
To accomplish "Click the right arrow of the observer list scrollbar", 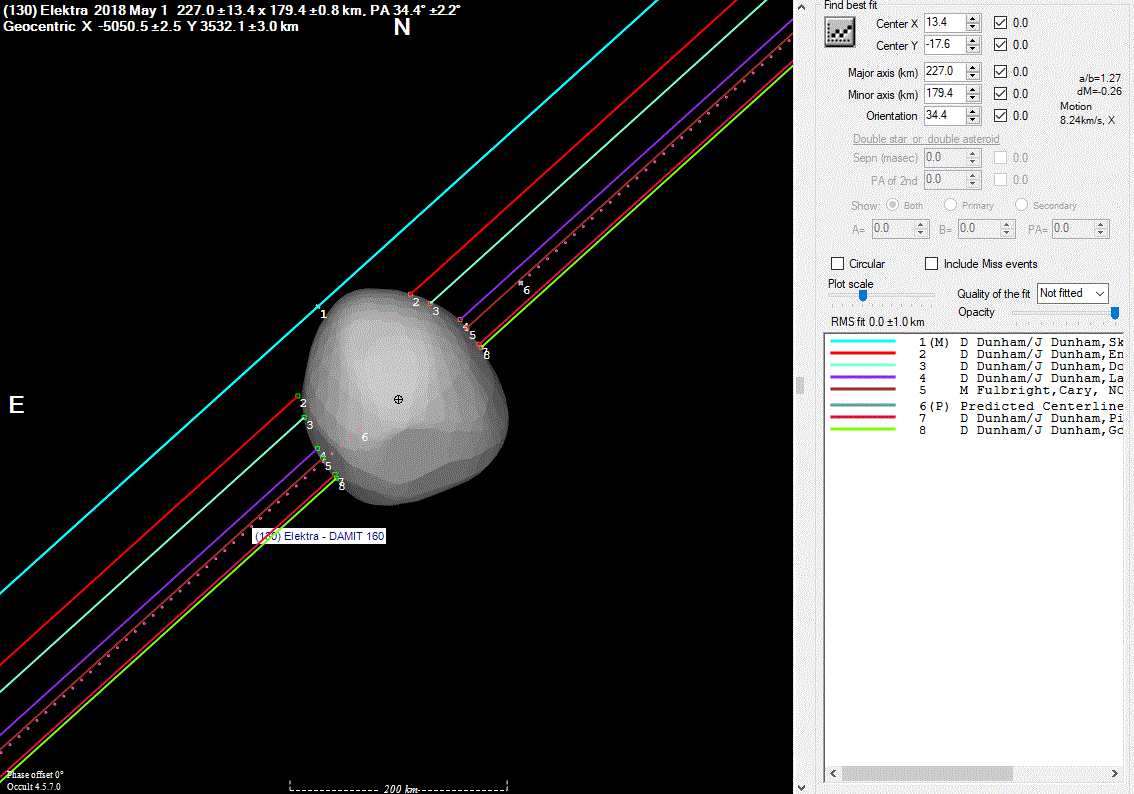I will (x=1116, y=774).
